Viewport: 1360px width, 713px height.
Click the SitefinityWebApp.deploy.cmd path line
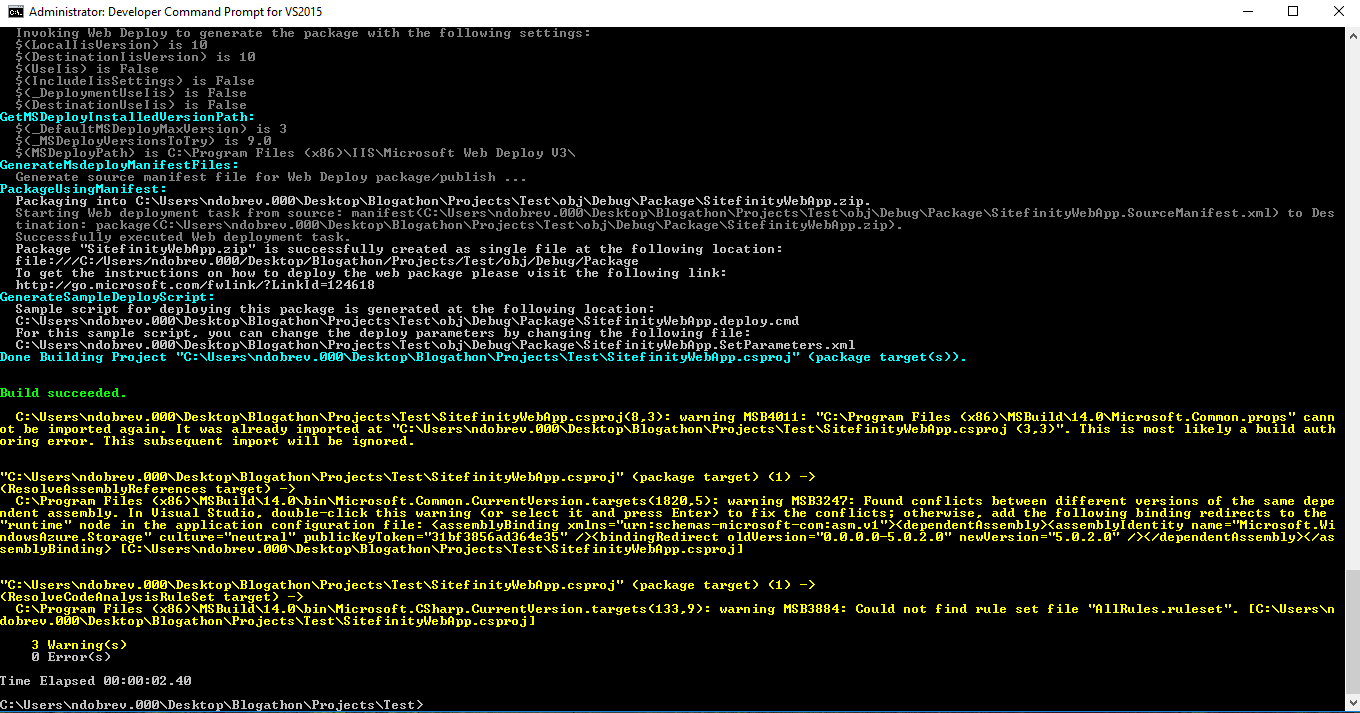click(x=408, y=321)
